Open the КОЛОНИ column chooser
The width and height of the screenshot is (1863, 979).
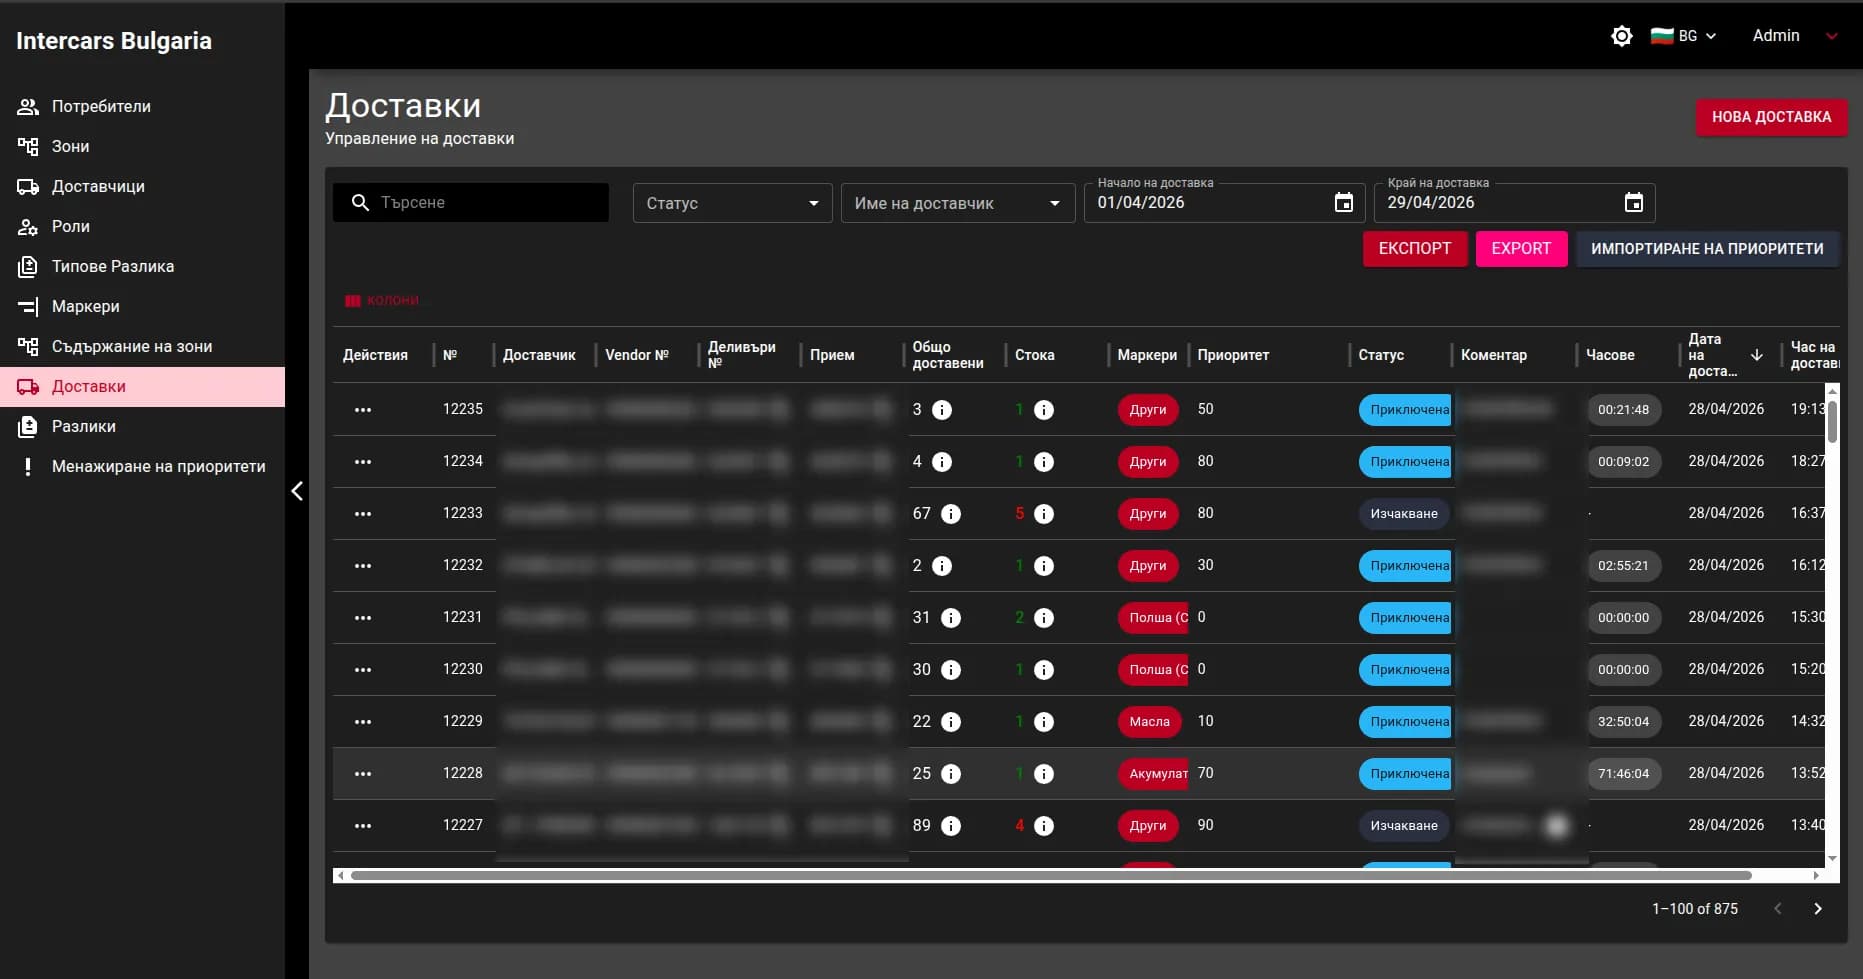tap(382, 300)
